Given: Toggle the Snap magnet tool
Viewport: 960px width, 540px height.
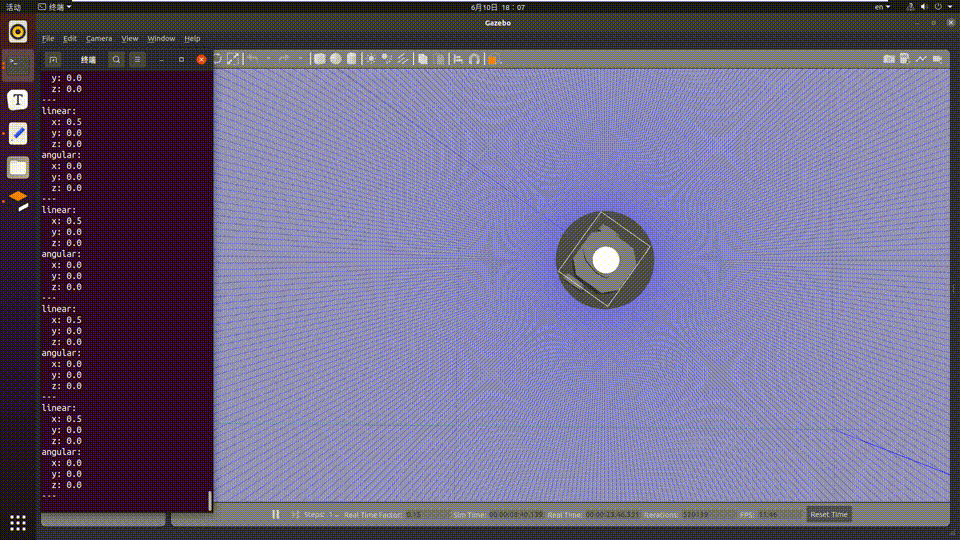Looking at the screenshot, I should coord(474,59).
